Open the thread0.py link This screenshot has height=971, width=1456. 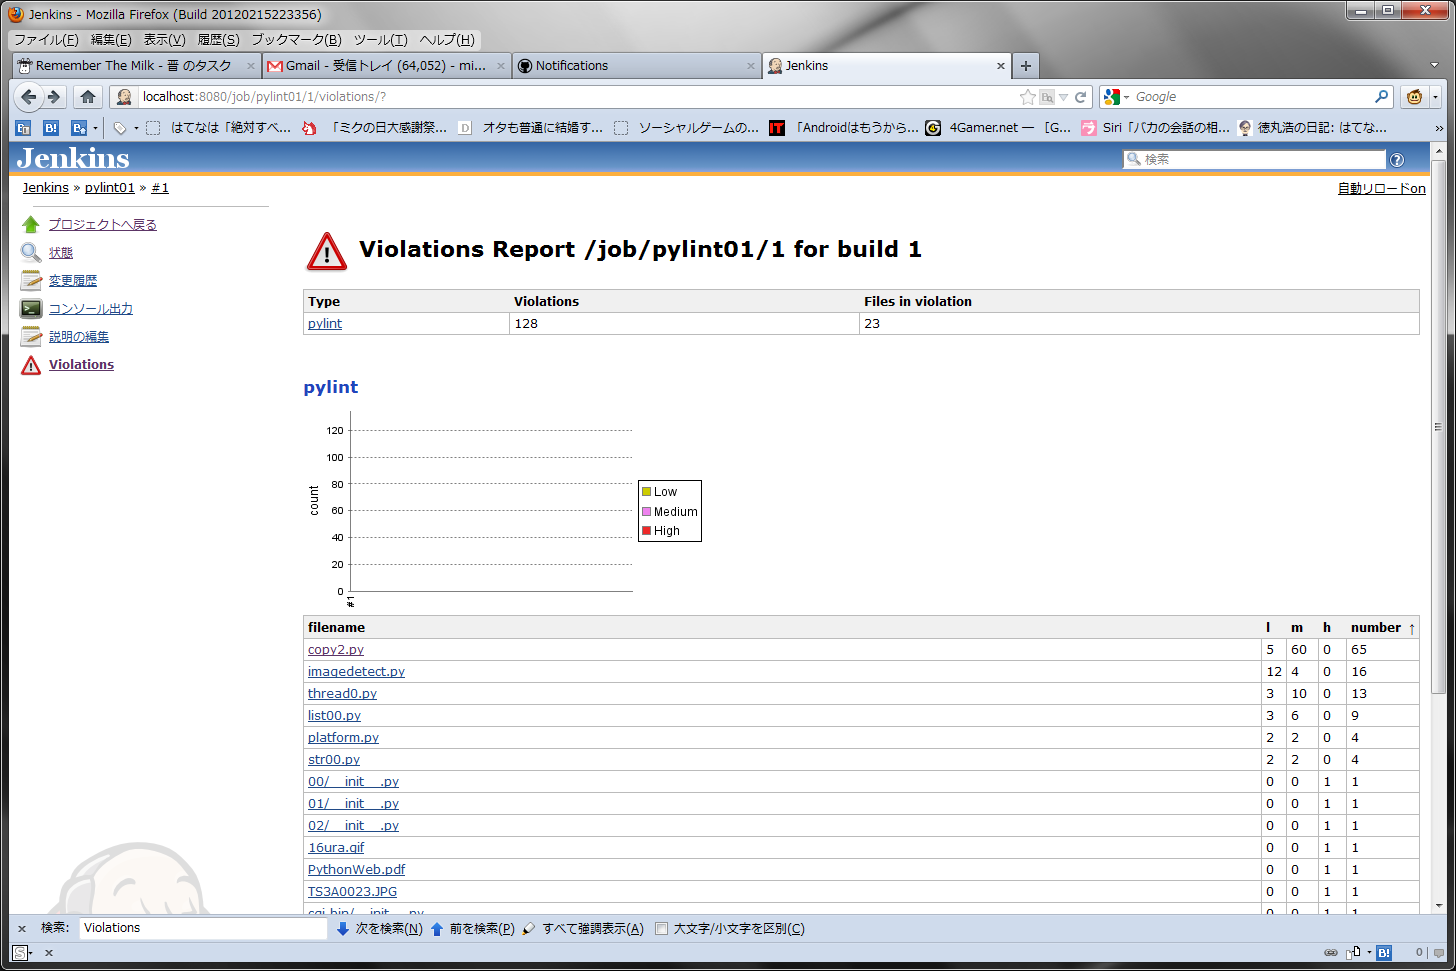pyautogui.click(x=342, y=694)
